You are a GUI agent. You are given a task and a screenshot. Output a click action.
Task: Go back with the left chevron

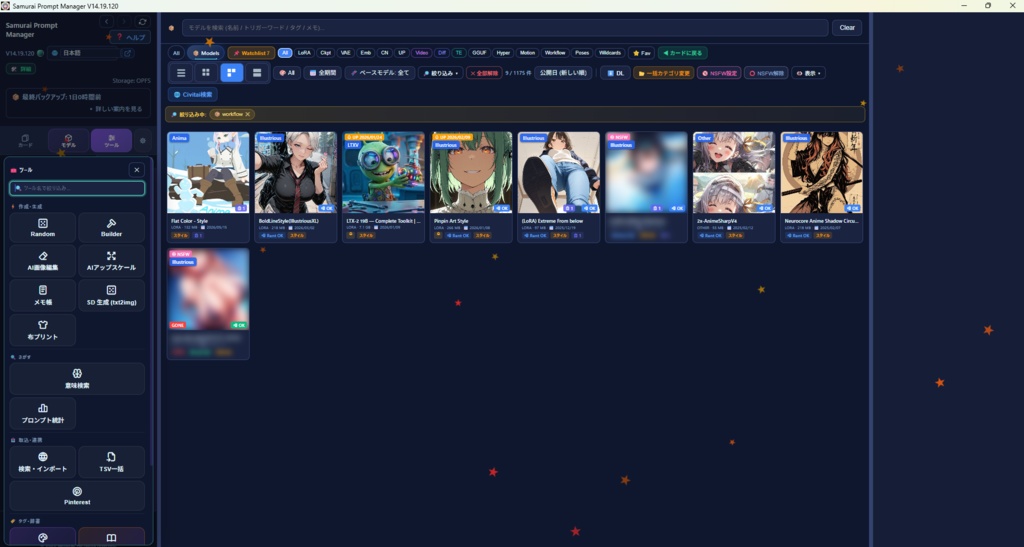pos(106,22)
